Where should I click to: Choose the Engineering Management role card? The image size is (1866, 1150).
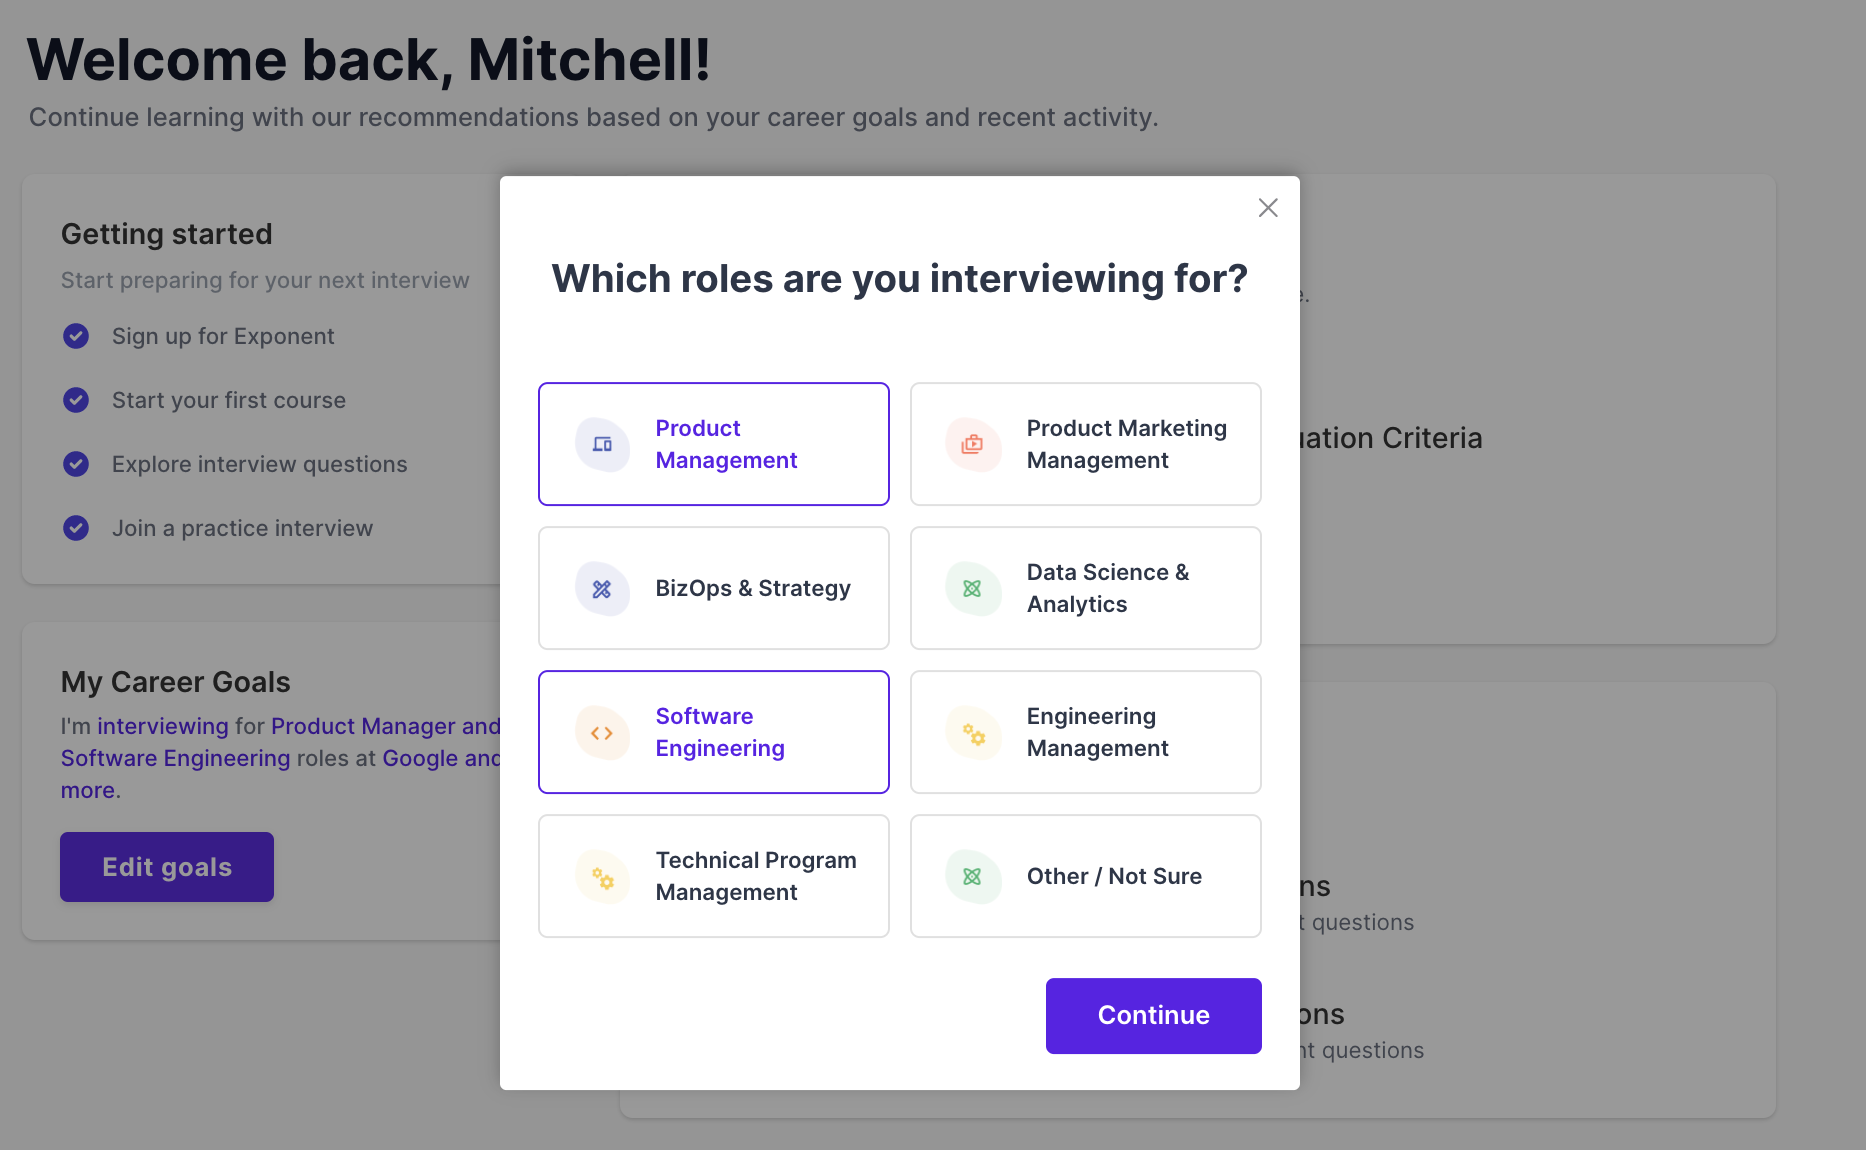click(1086, 732)
